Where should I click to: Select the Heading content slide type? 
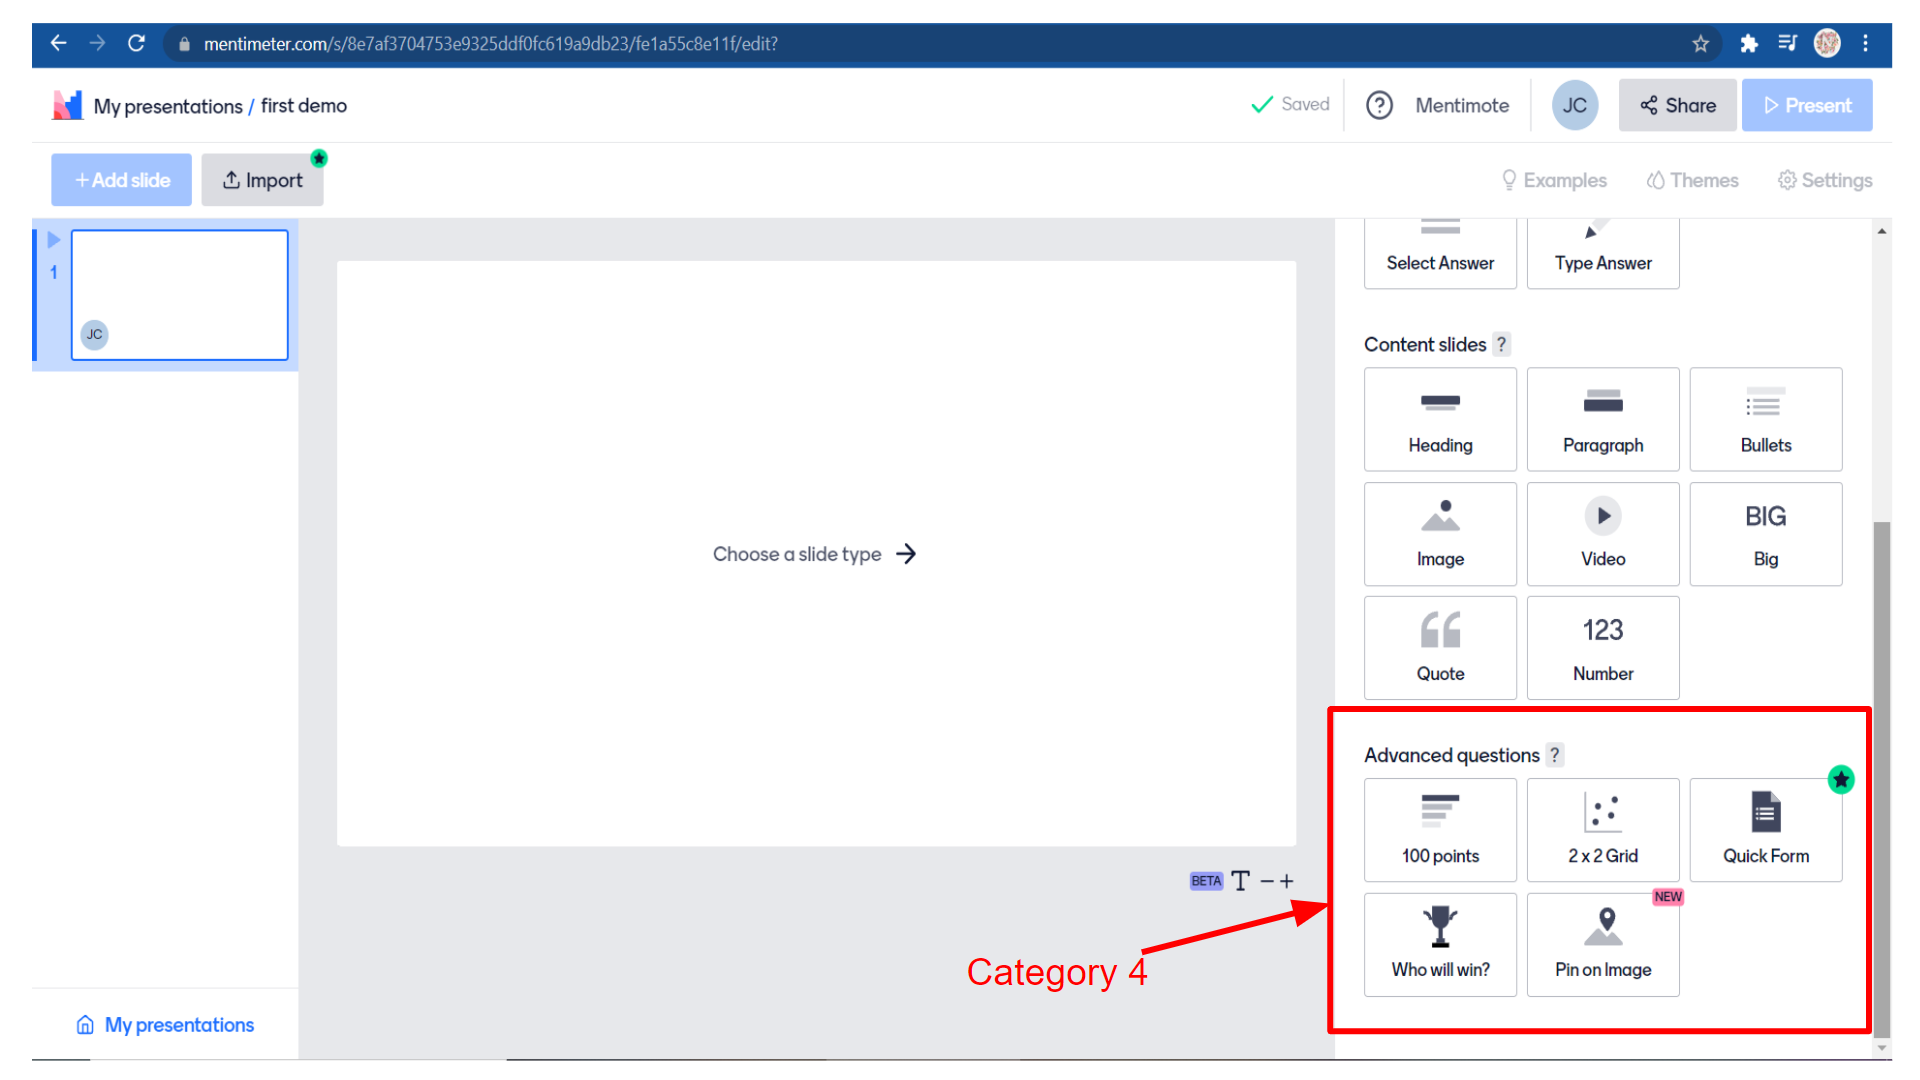pyautogui.click(x=1440, y=419)
